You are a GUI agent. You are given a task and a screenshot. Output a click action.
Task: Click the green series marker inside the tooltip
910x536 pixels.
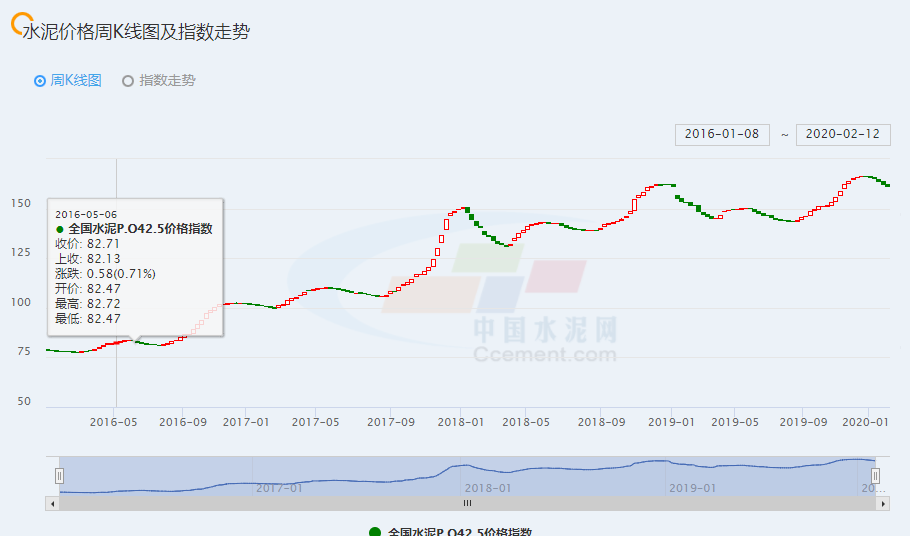click(60, 229)
